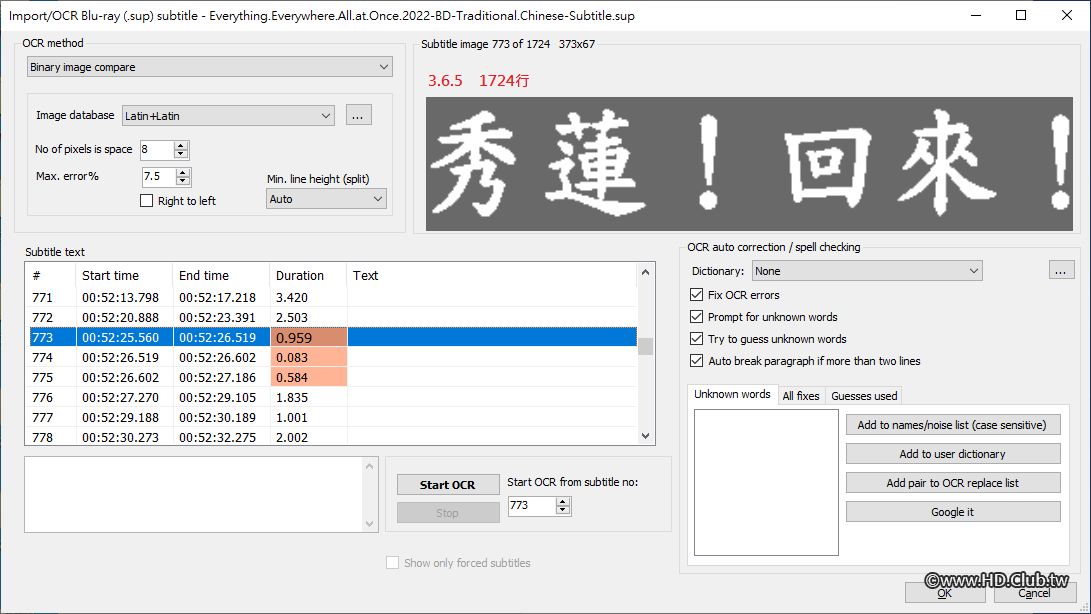1091x614 pixels.
Task: Minimize the Import/OCR dialog window
Action: pos(976,15)
